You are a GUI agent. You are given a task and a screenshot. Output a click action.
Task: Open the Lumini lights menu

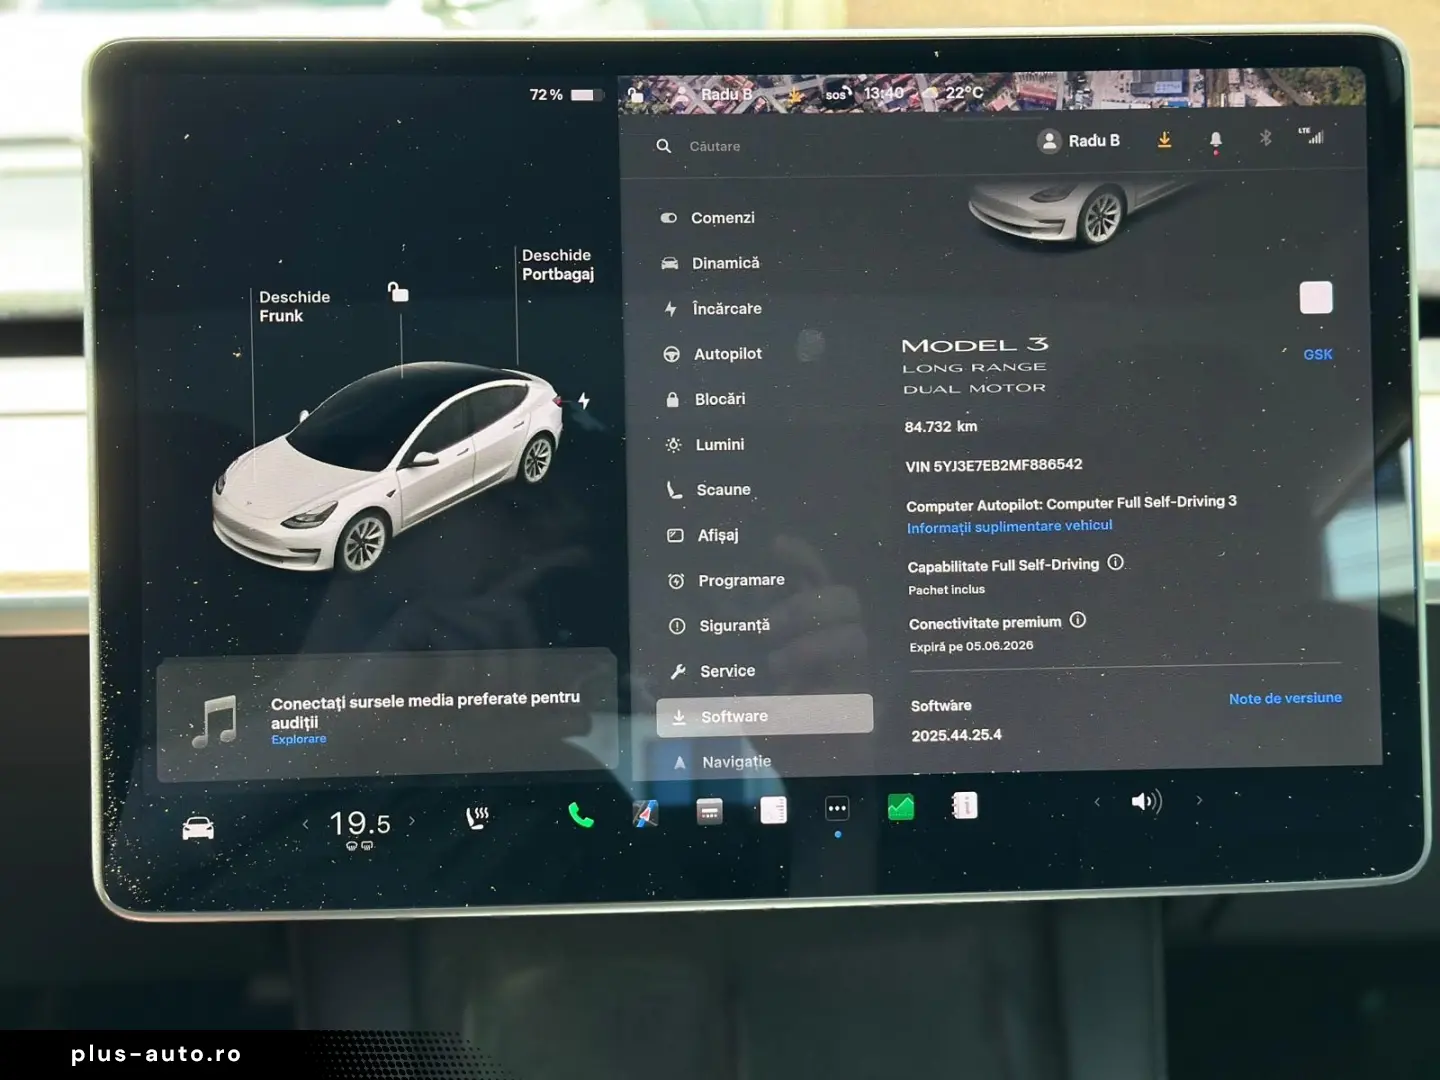point(706,445)
